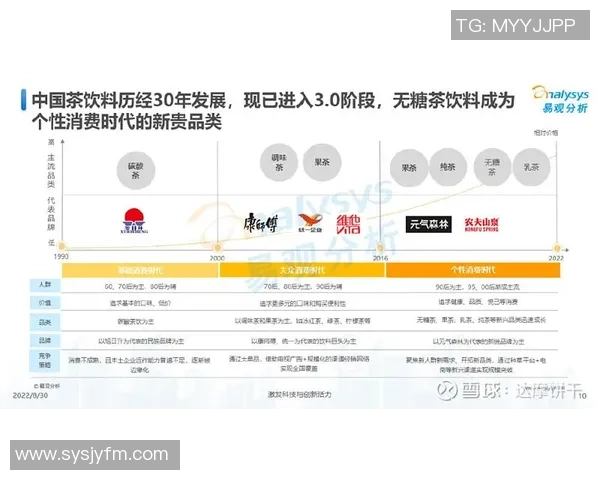Click the cell '70后、80后为主，90后为辅'
The height and width of the screenshot is (480, 600).
coord(303,287)
